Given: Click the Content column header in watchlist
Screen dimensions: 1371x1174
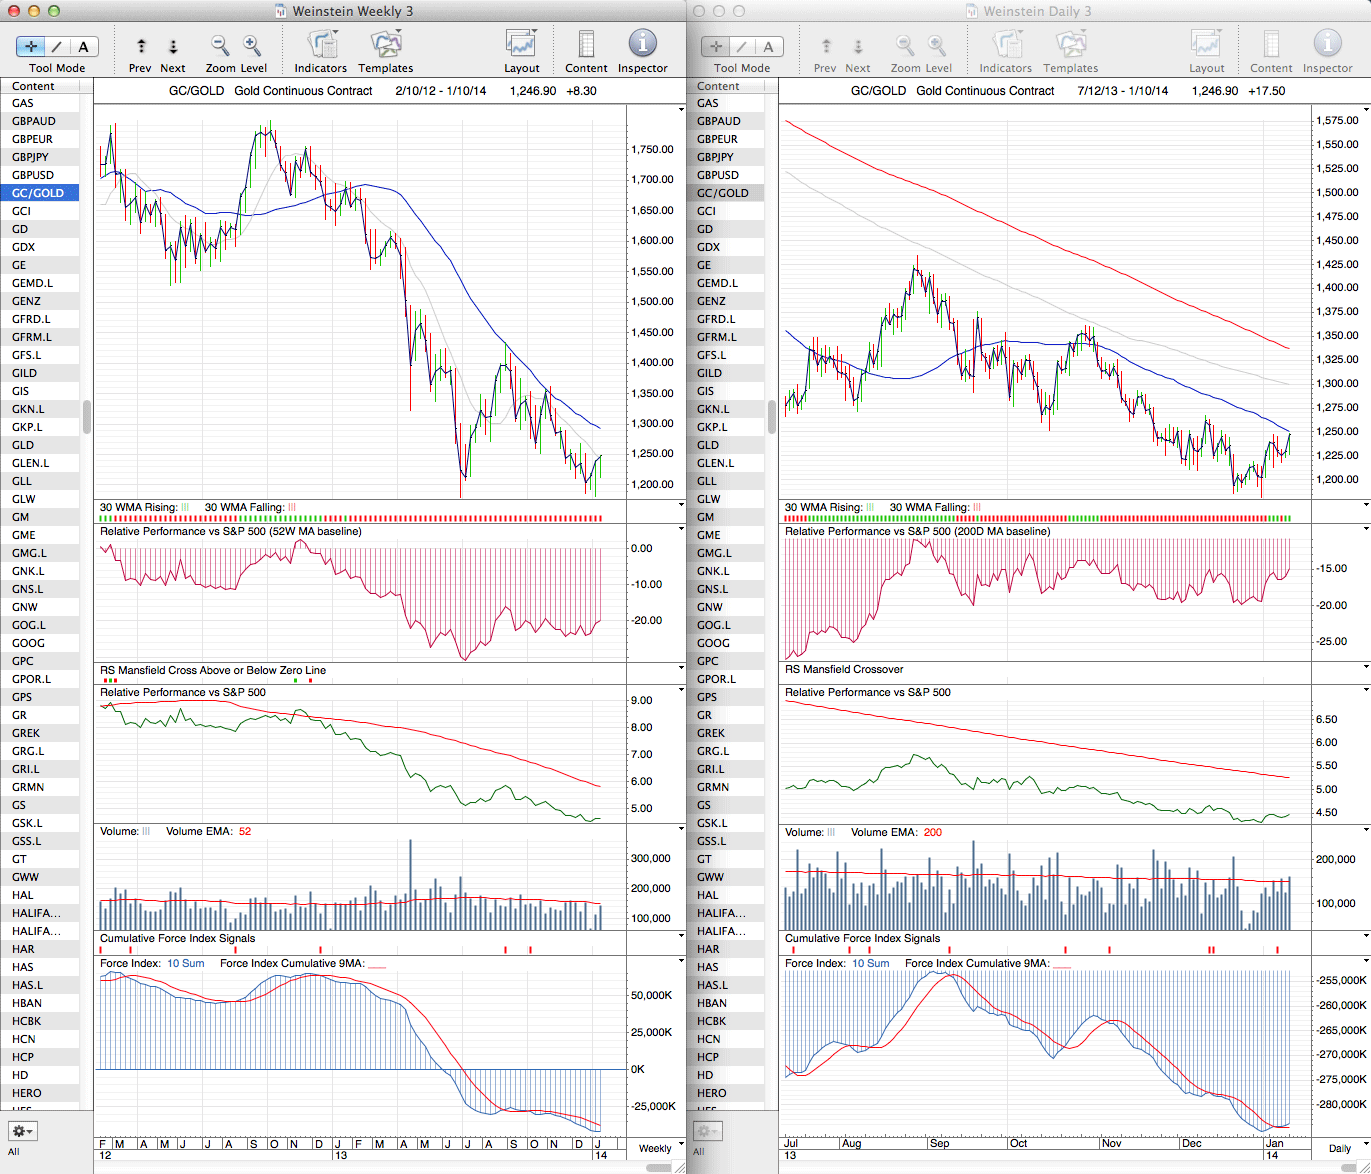Looking at the screenshot, I should pyautogui.click(x=34, y=86).
